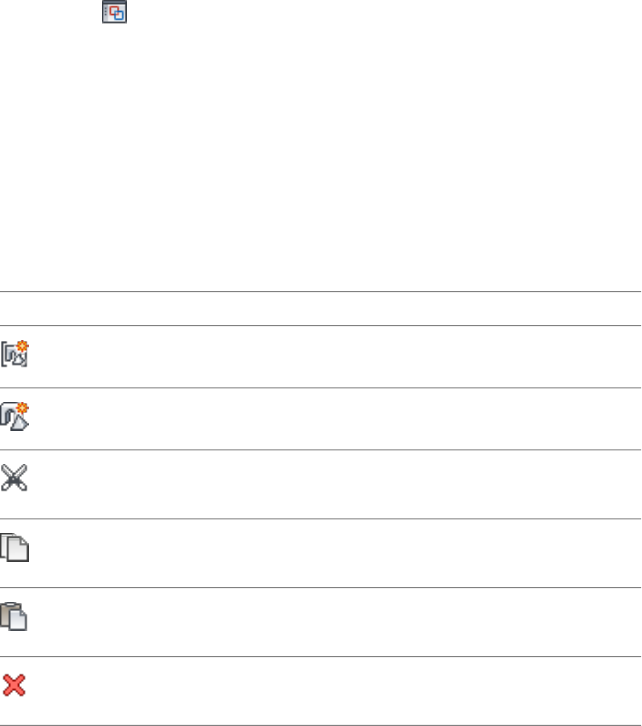This screenshot has width=642, height=726.
Task: Click the pipe-shaped new-item icon with orange star
Action: coord(15,417)
